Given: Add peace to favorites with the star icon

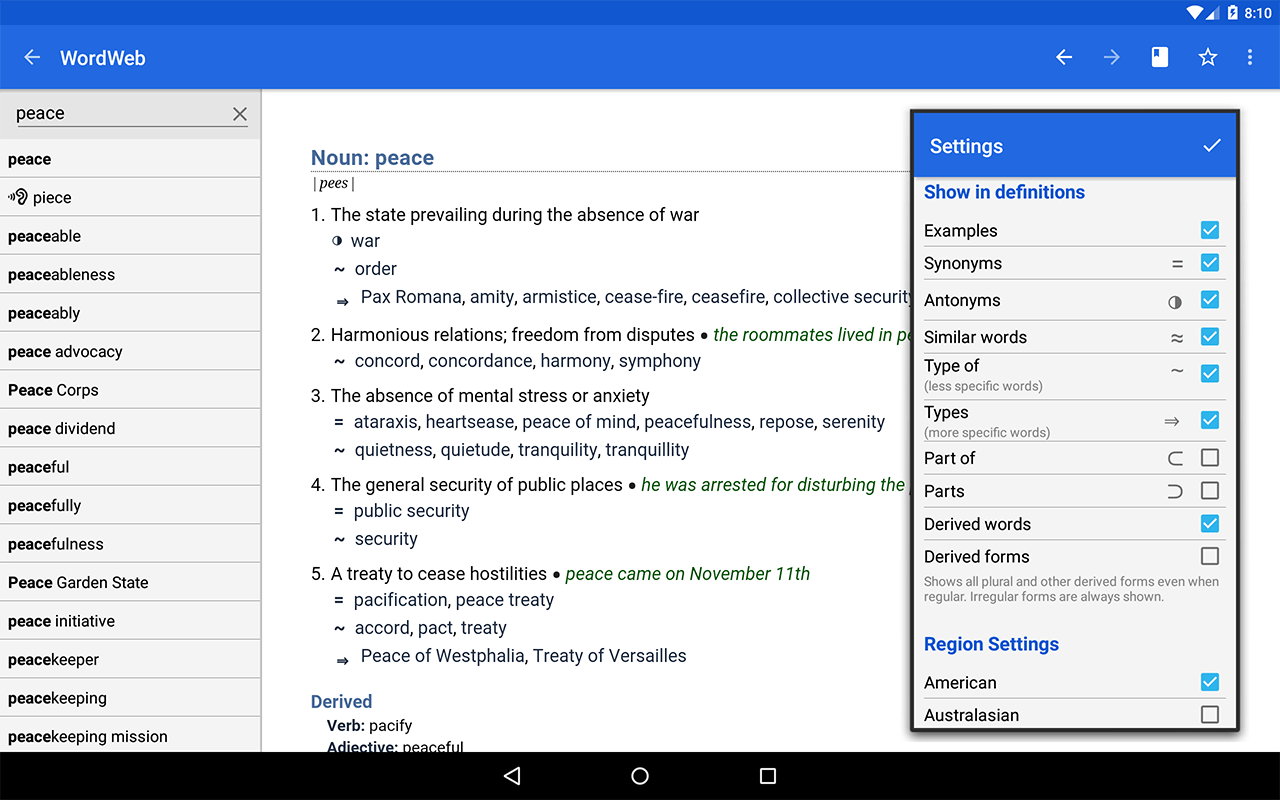Looking at the screenshot, I should click(1207, 57).
